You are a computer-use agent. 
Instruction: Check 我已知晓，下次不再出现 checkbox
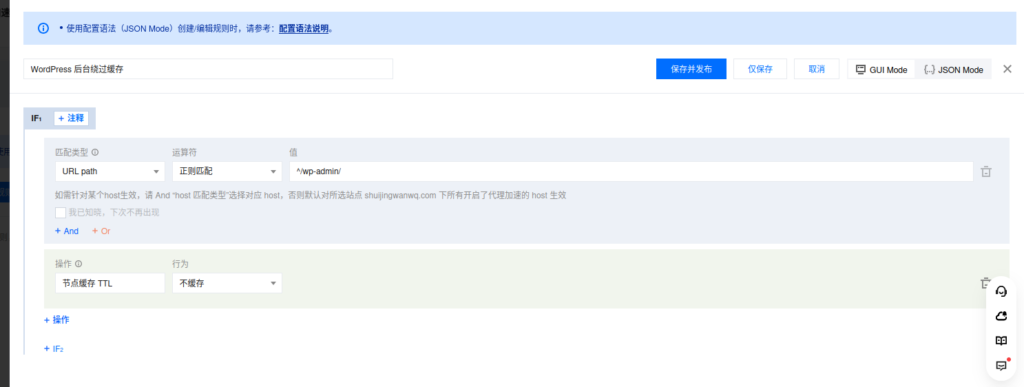pos(61,212)
